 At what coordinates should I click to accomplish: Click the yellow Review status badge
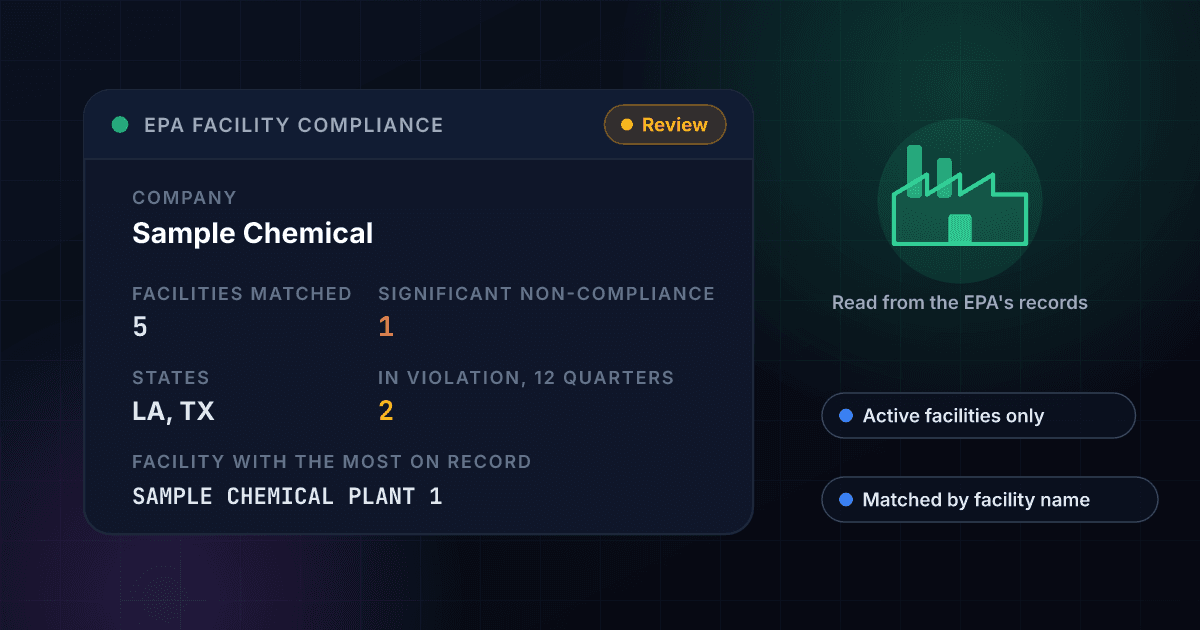coord(665,125)
